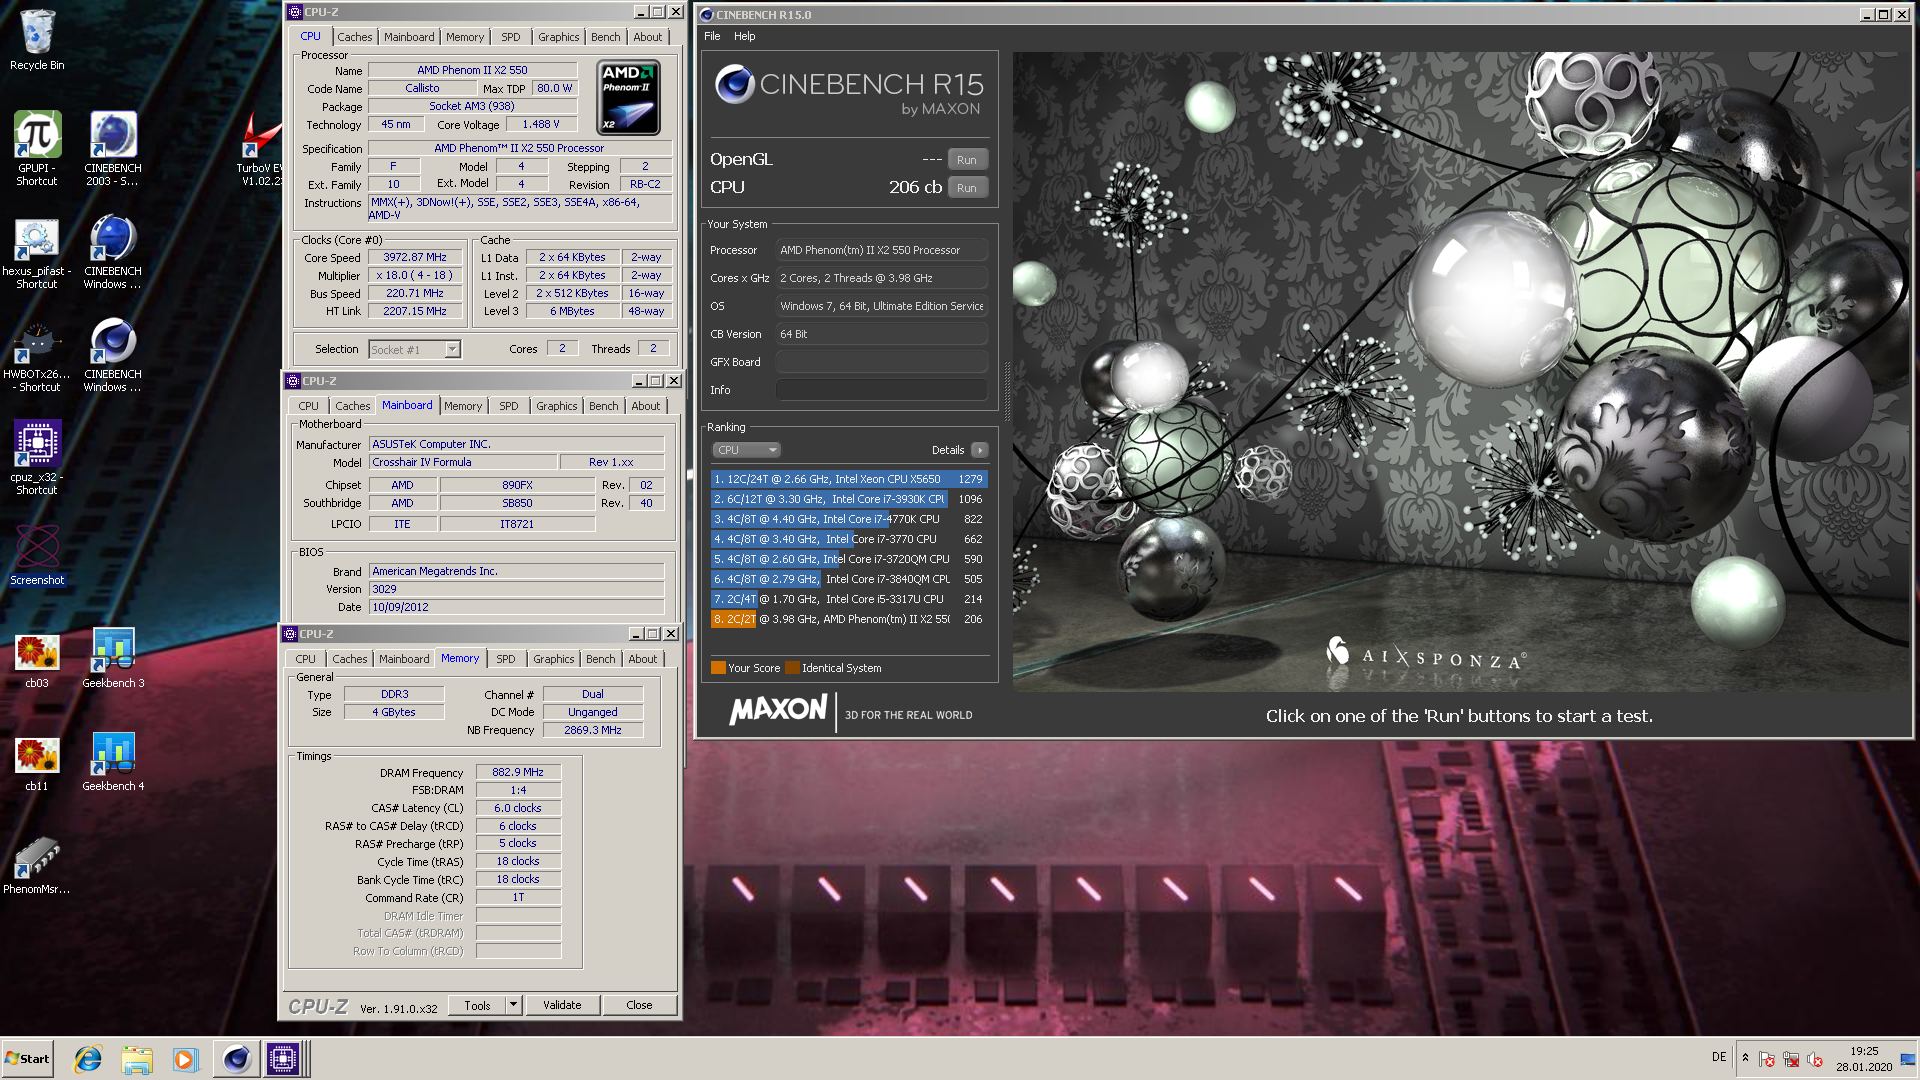1920x1080 pixels.
Task: Click the Validate button in CPU-Z
Action: pos(562,1005)
